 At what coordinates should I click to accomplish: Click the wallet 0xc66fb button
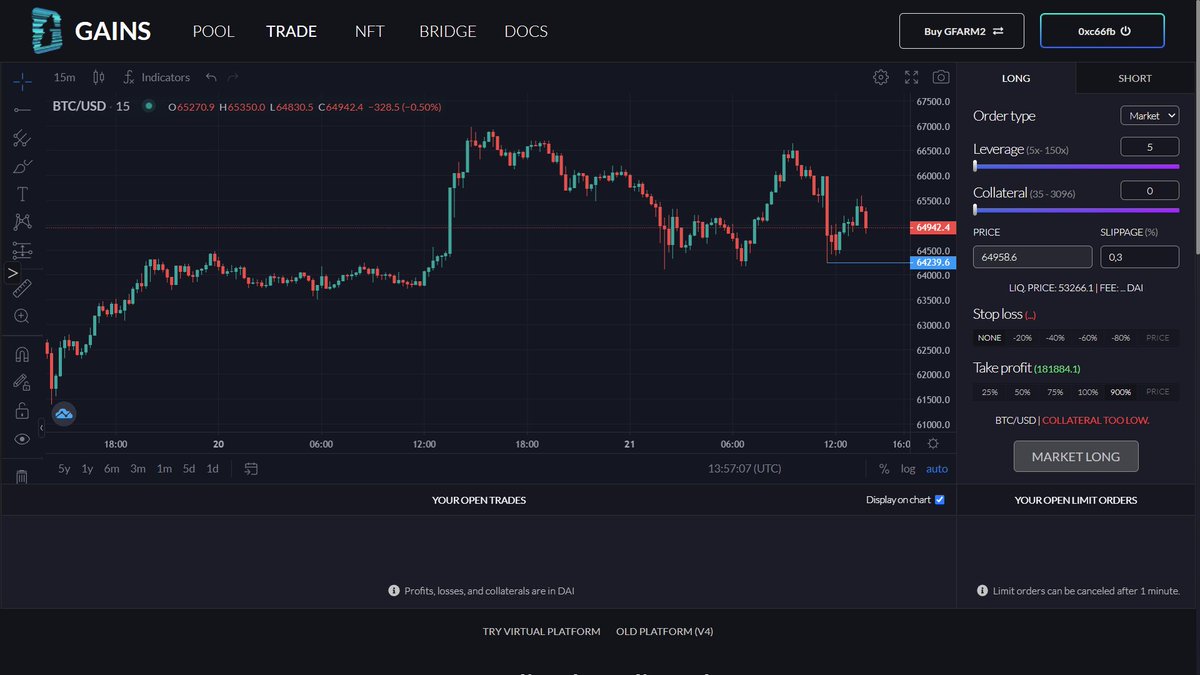coord(1102,31)
